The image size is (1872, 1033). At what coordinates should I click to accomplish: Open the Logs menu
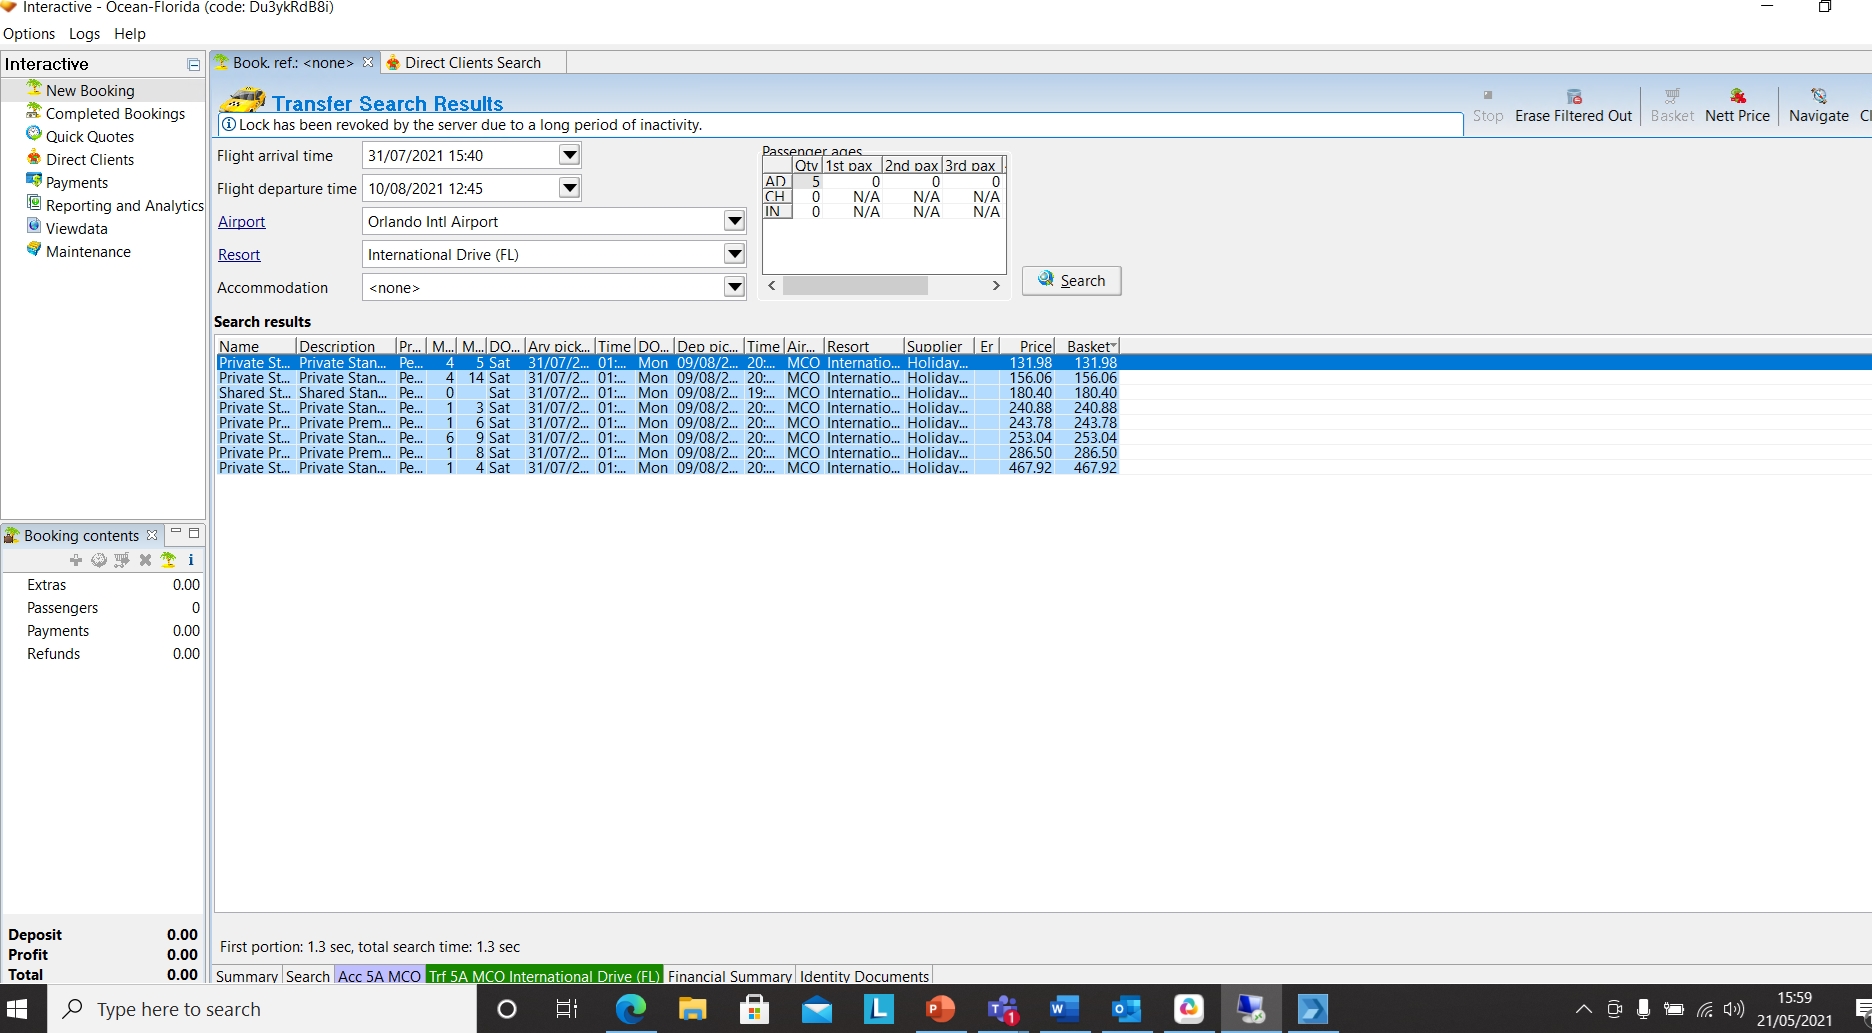pos(84,34)
